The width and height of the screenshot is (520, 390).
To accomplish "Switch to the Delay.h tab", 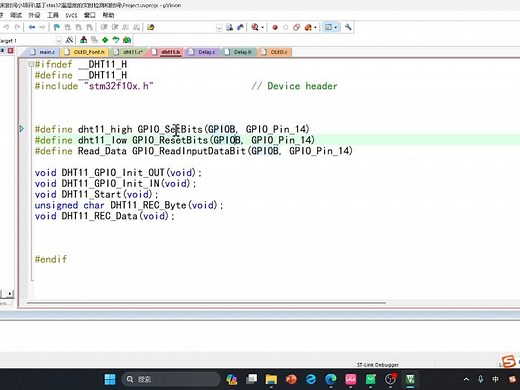I will (x=239, y=52).
